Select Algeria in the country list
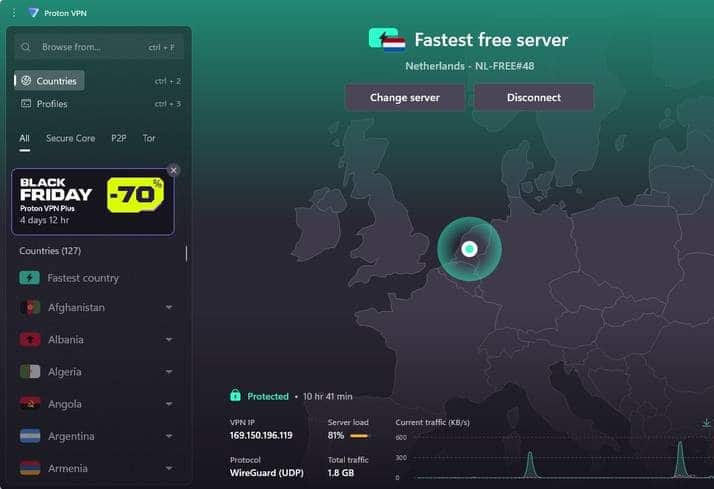 65,372
